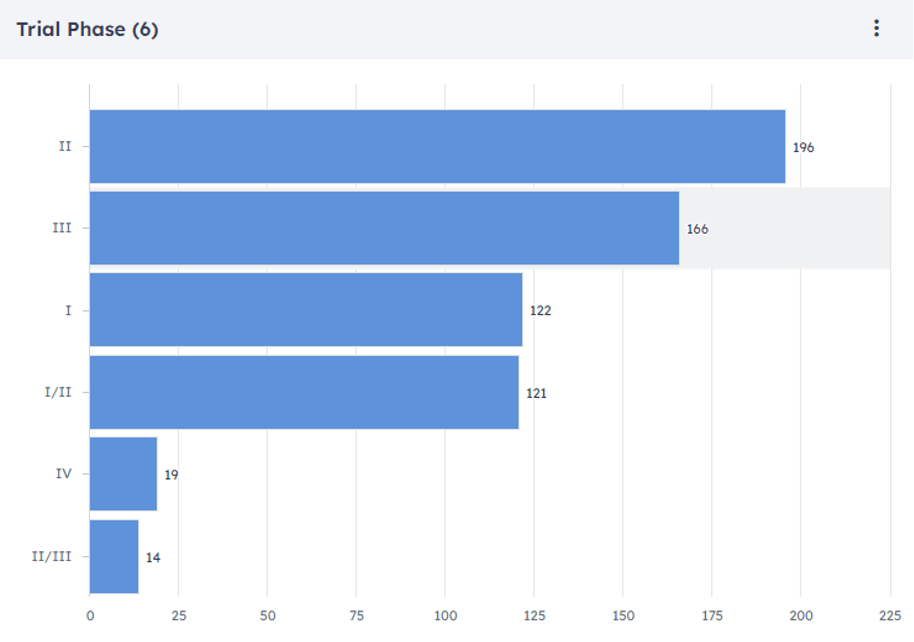Click the 121 value label
The image size is (914, 642).
tap(536, 393)
